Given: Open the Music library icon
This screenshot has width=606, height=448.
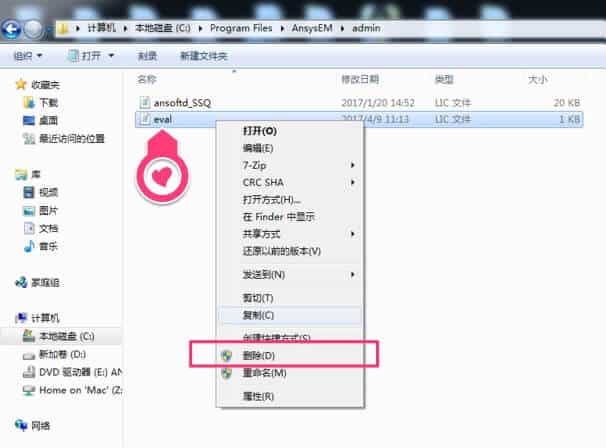Looking at the screenshot, I should 29,246.
